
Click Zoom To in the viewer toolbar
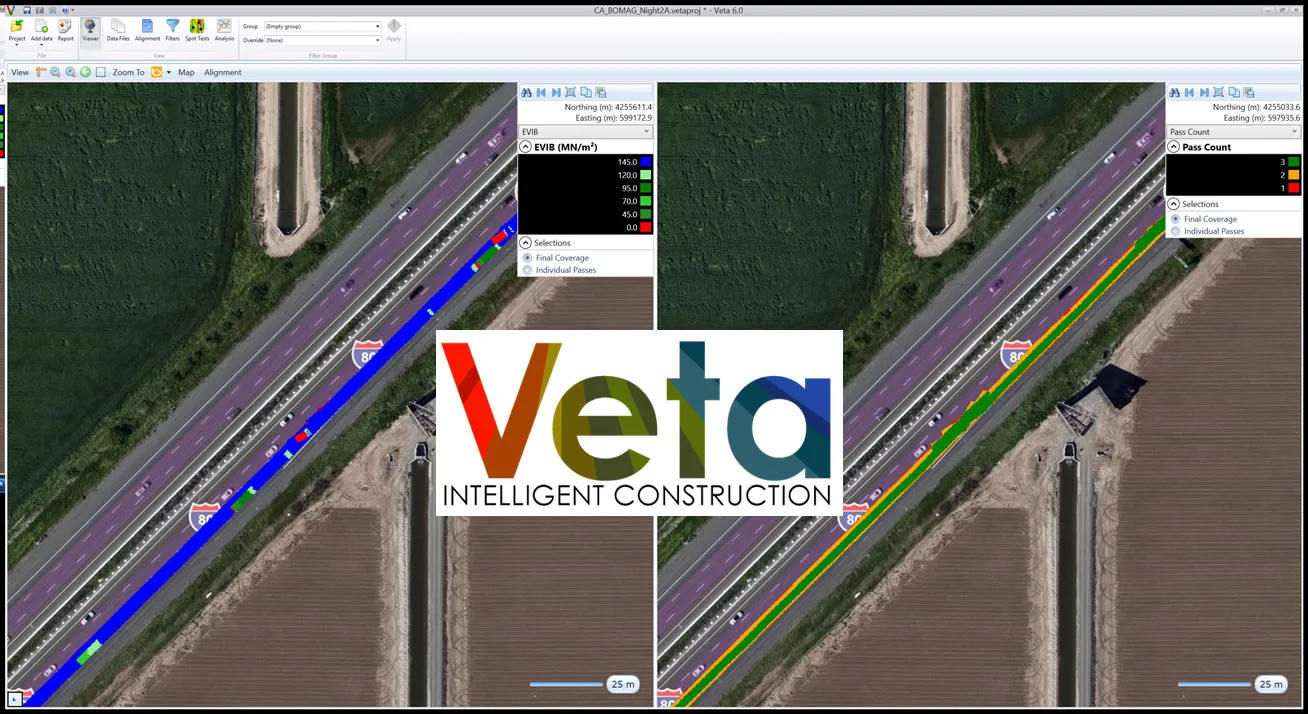128,72
